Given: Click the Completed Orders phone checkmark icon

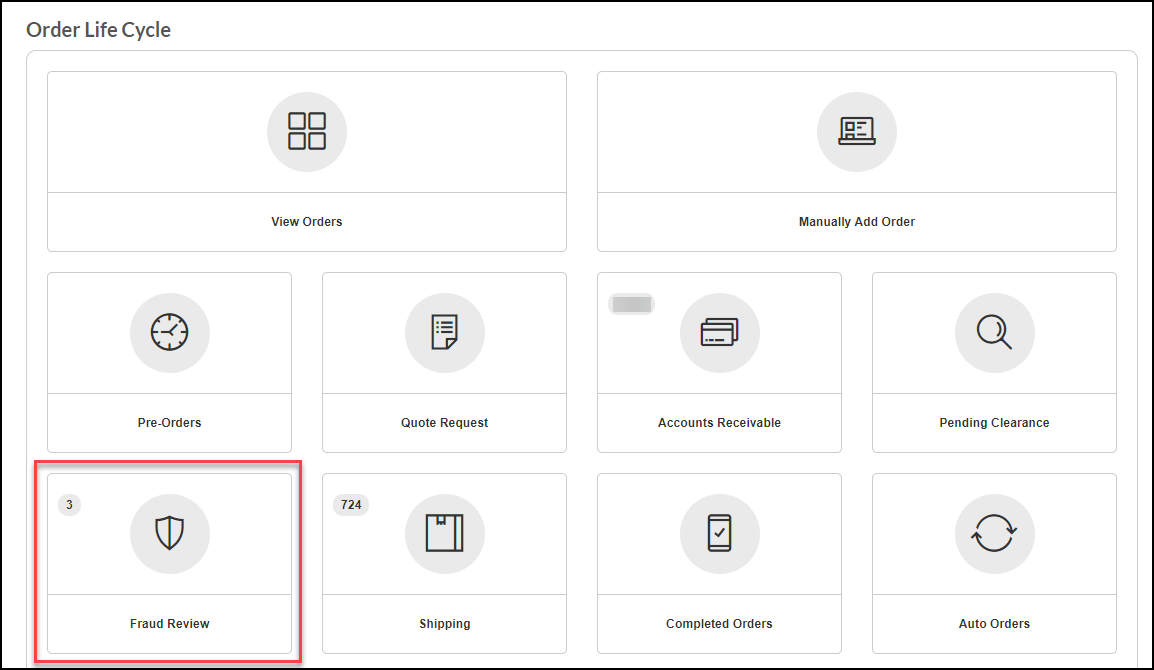Looking at the screenshot, I should click(x=719, y=533).
